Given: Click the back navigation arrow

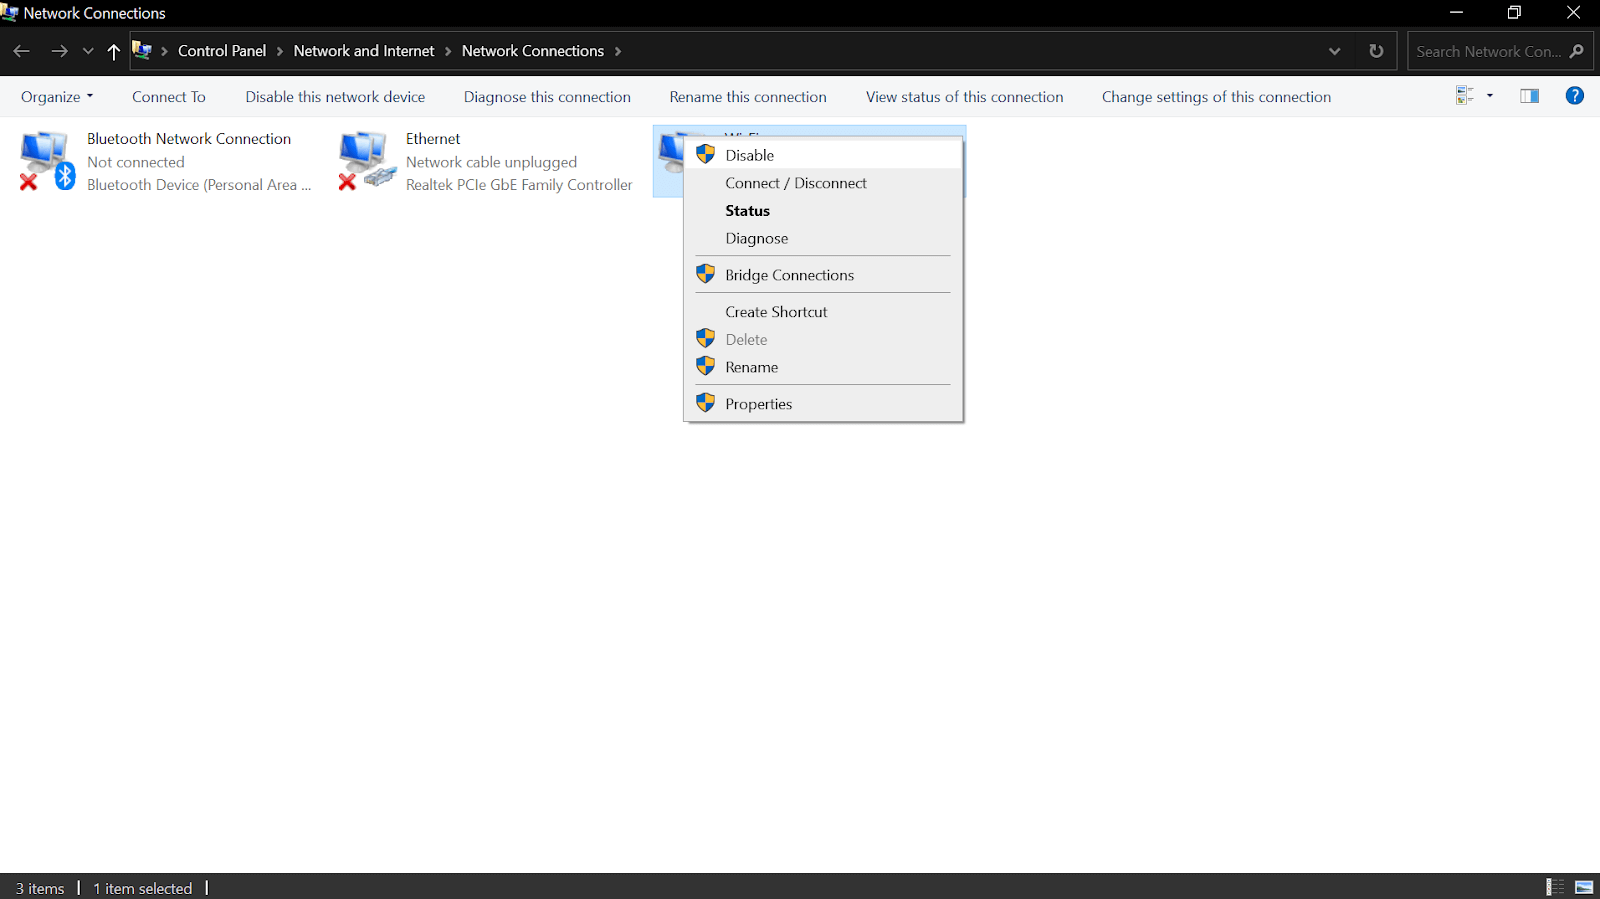Looking at the screenshot, I should [x=22, y=51].
